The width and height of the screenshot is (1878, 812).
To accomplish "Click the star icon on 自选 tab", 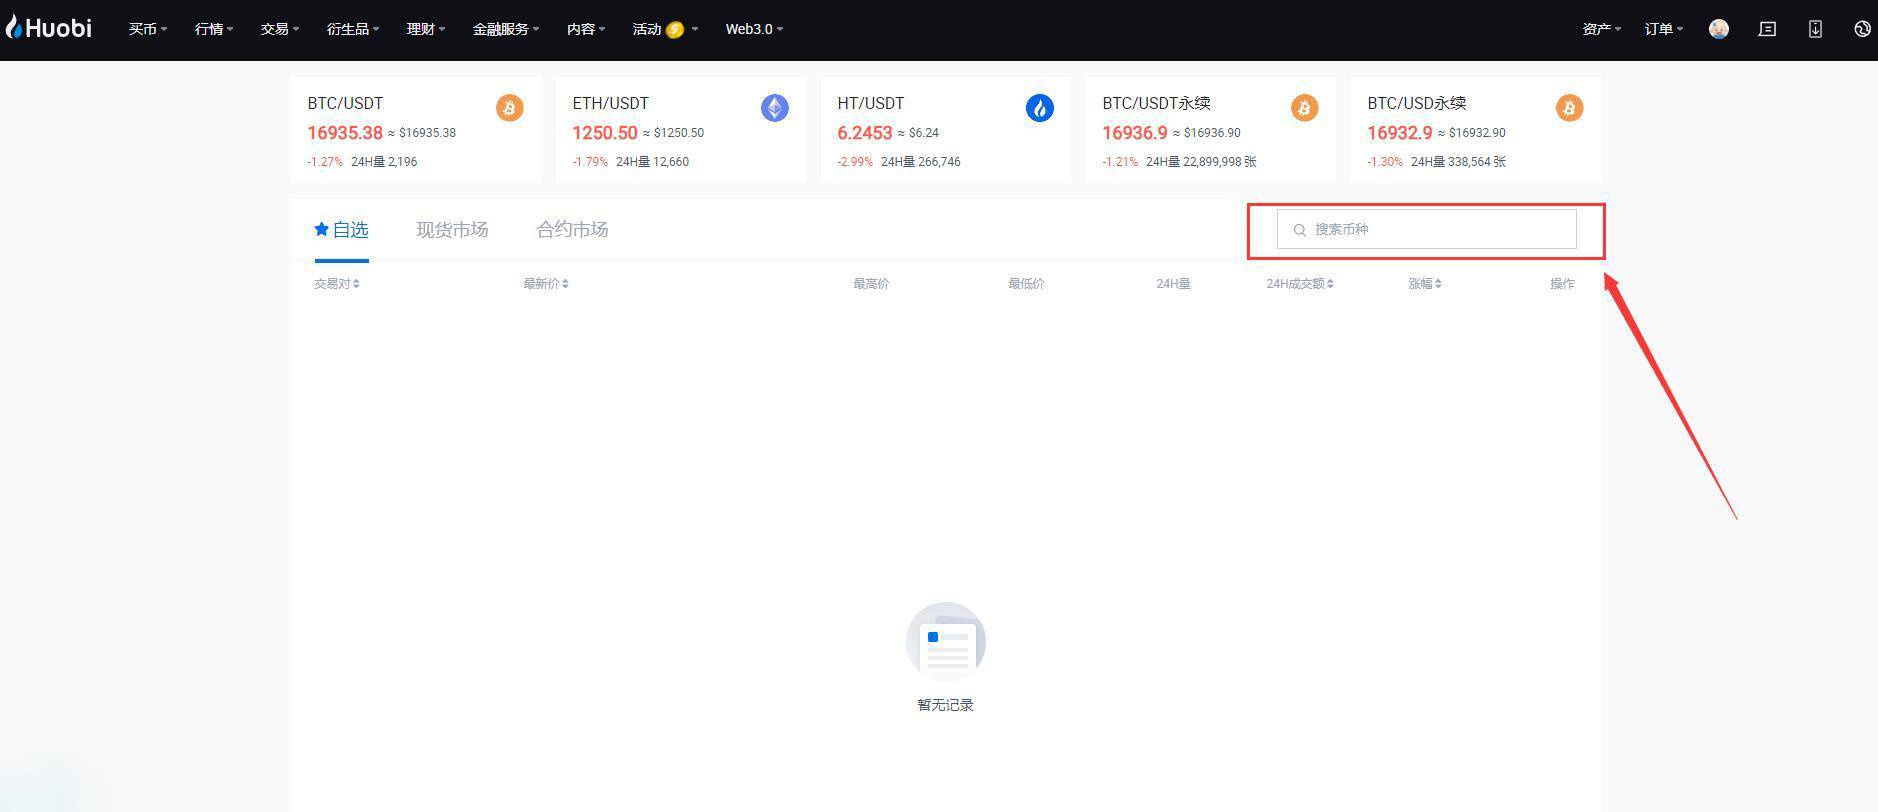I will pyautogui.click(x=321, y=229).
